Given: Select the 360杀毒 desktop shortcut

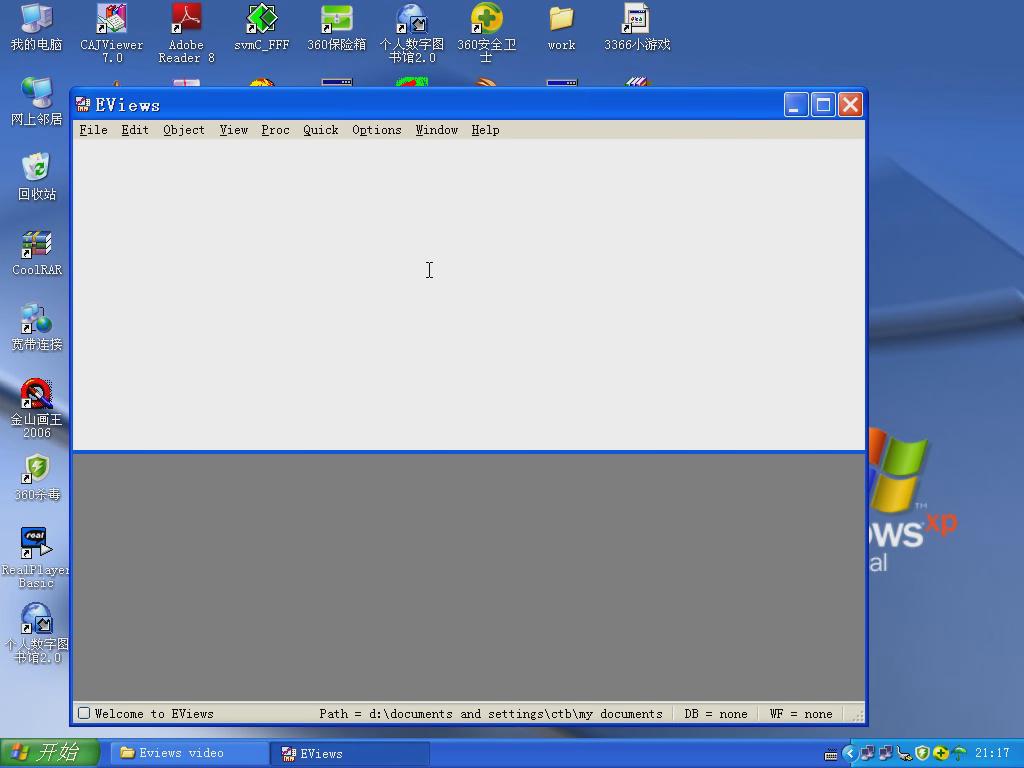Looking at the screenshot, I should coord(37,479).
